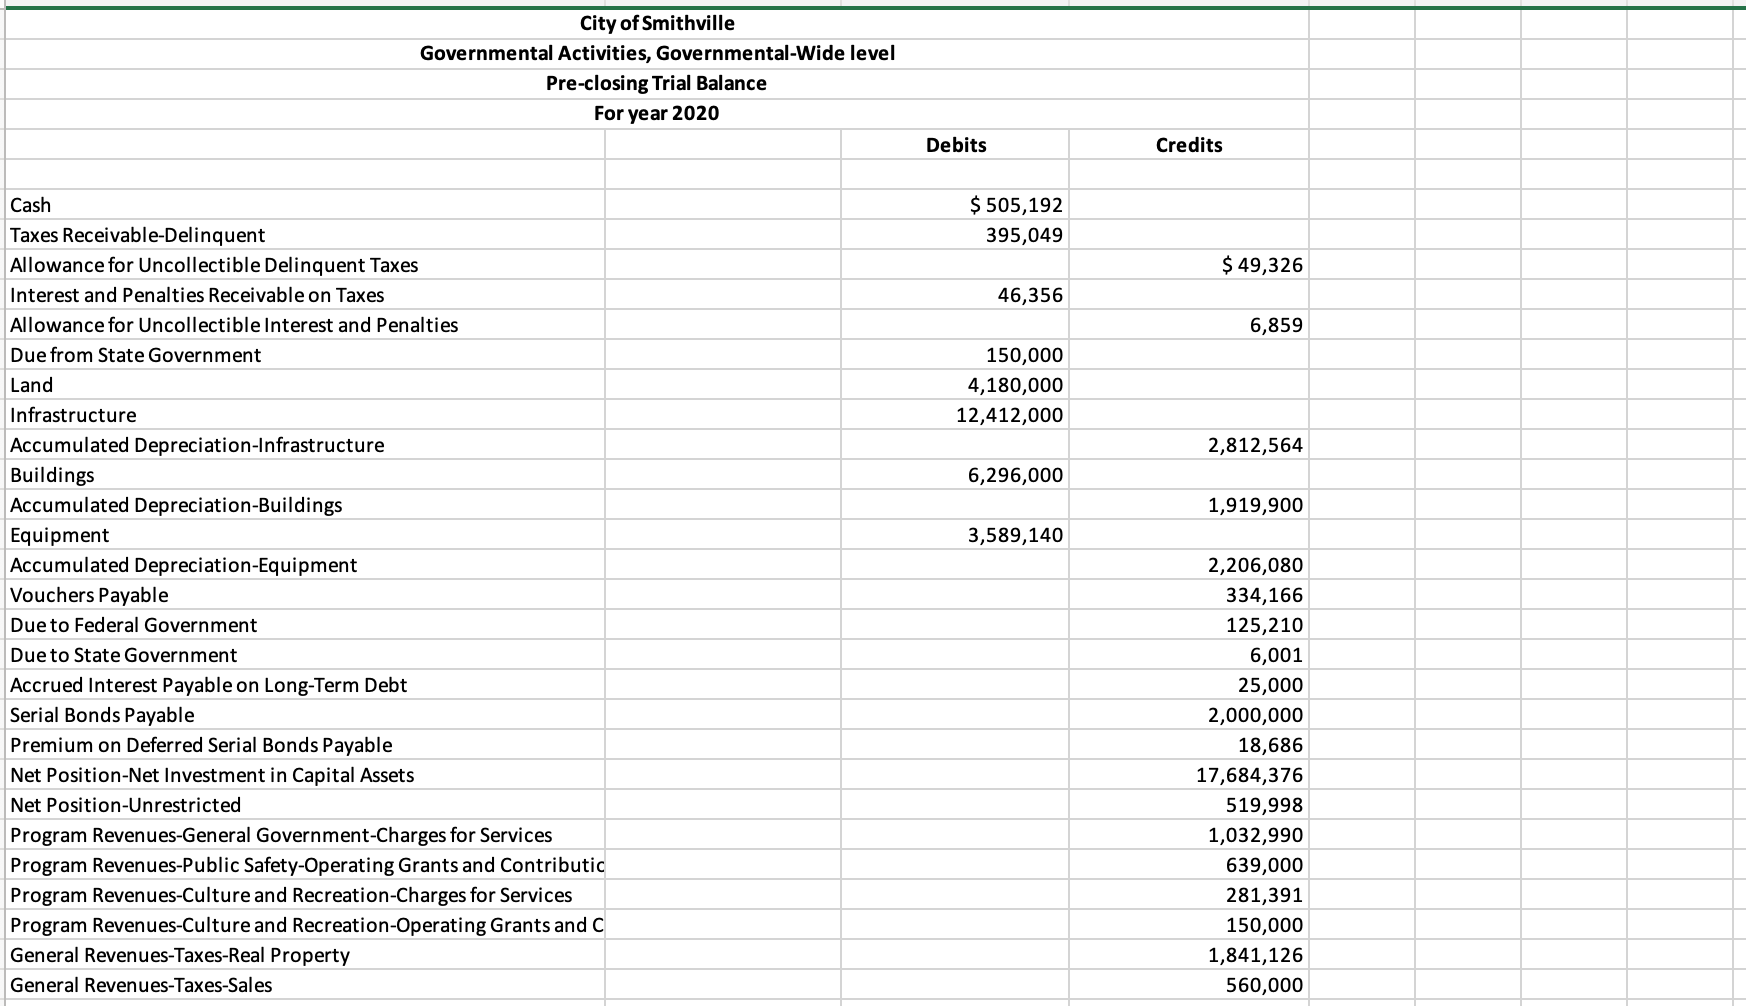Select the credit amount 6,001
Image resolution: width=1746 pixels, height=1006 pixels.
tap(1277, 655)
